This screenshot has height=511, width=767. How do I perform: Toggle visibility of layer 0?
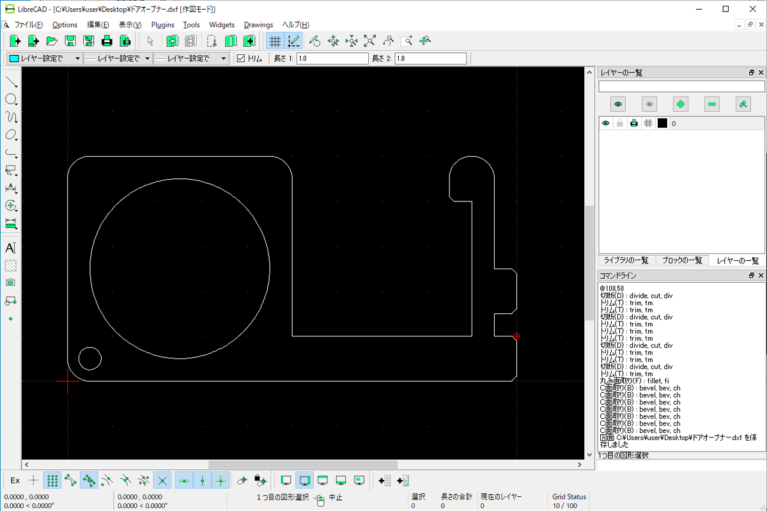(x=605, y=123)
